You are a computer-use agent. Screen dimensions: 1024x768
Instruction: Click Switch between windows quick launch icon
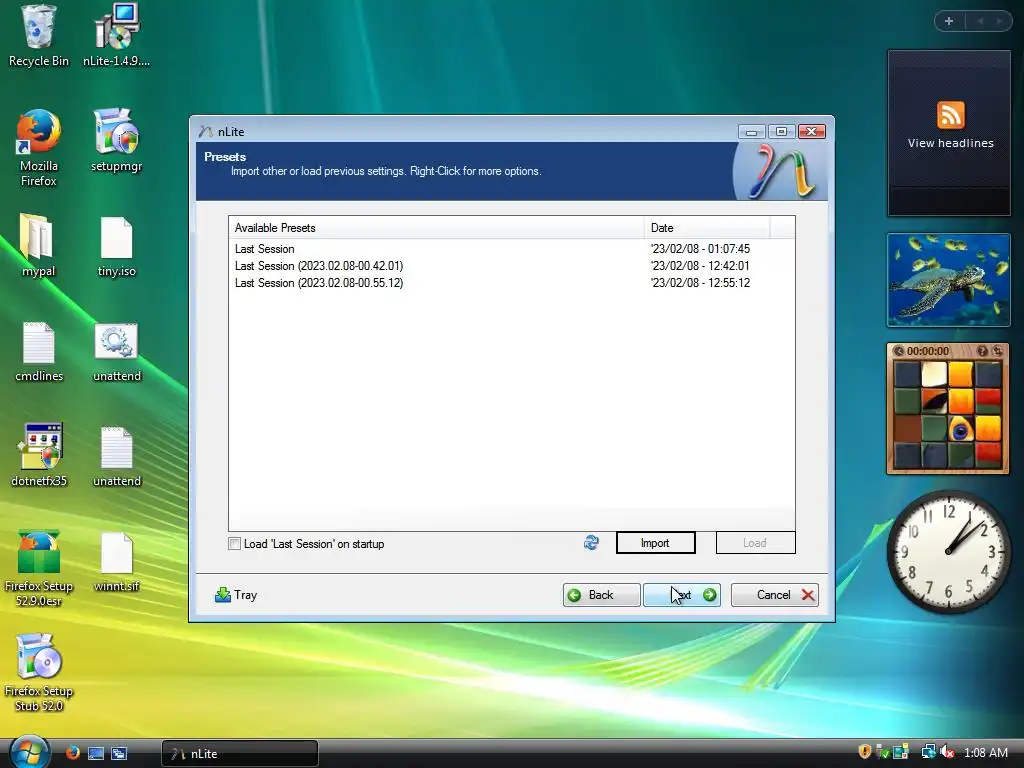click(119, 753)
